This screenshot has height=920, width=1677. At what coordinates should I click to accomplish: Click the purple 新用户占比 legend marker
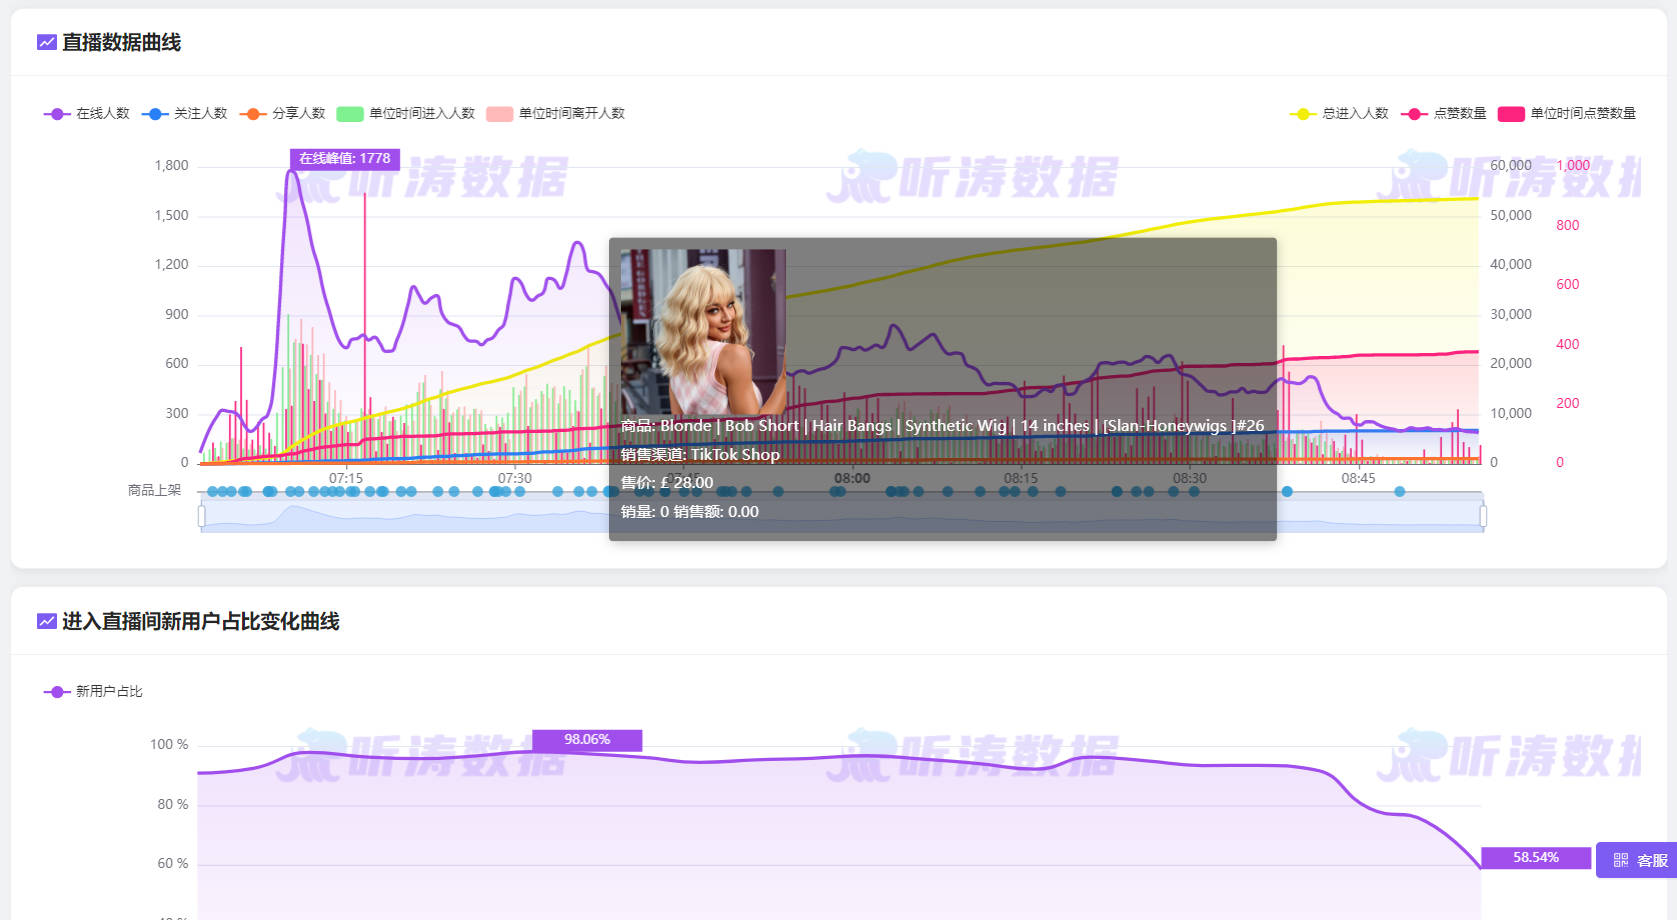pyautogui.click(x=56, y=690)
